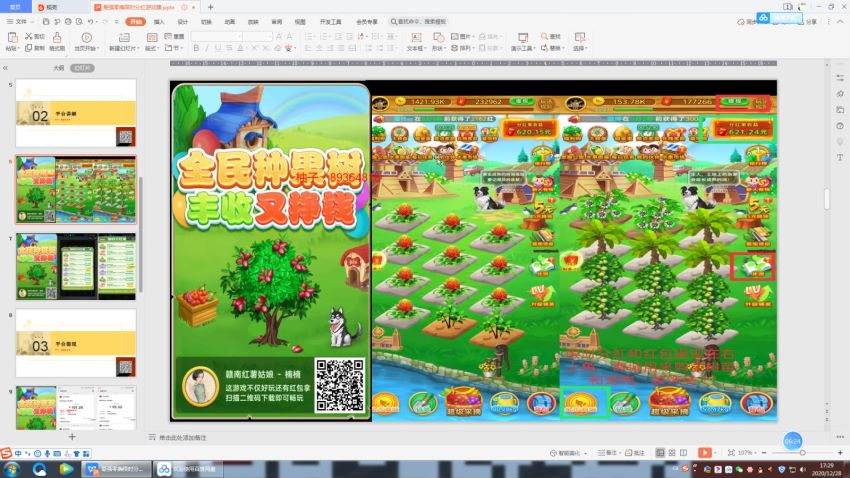Open the Developer Tools ribbon tab

coord(331,22)
